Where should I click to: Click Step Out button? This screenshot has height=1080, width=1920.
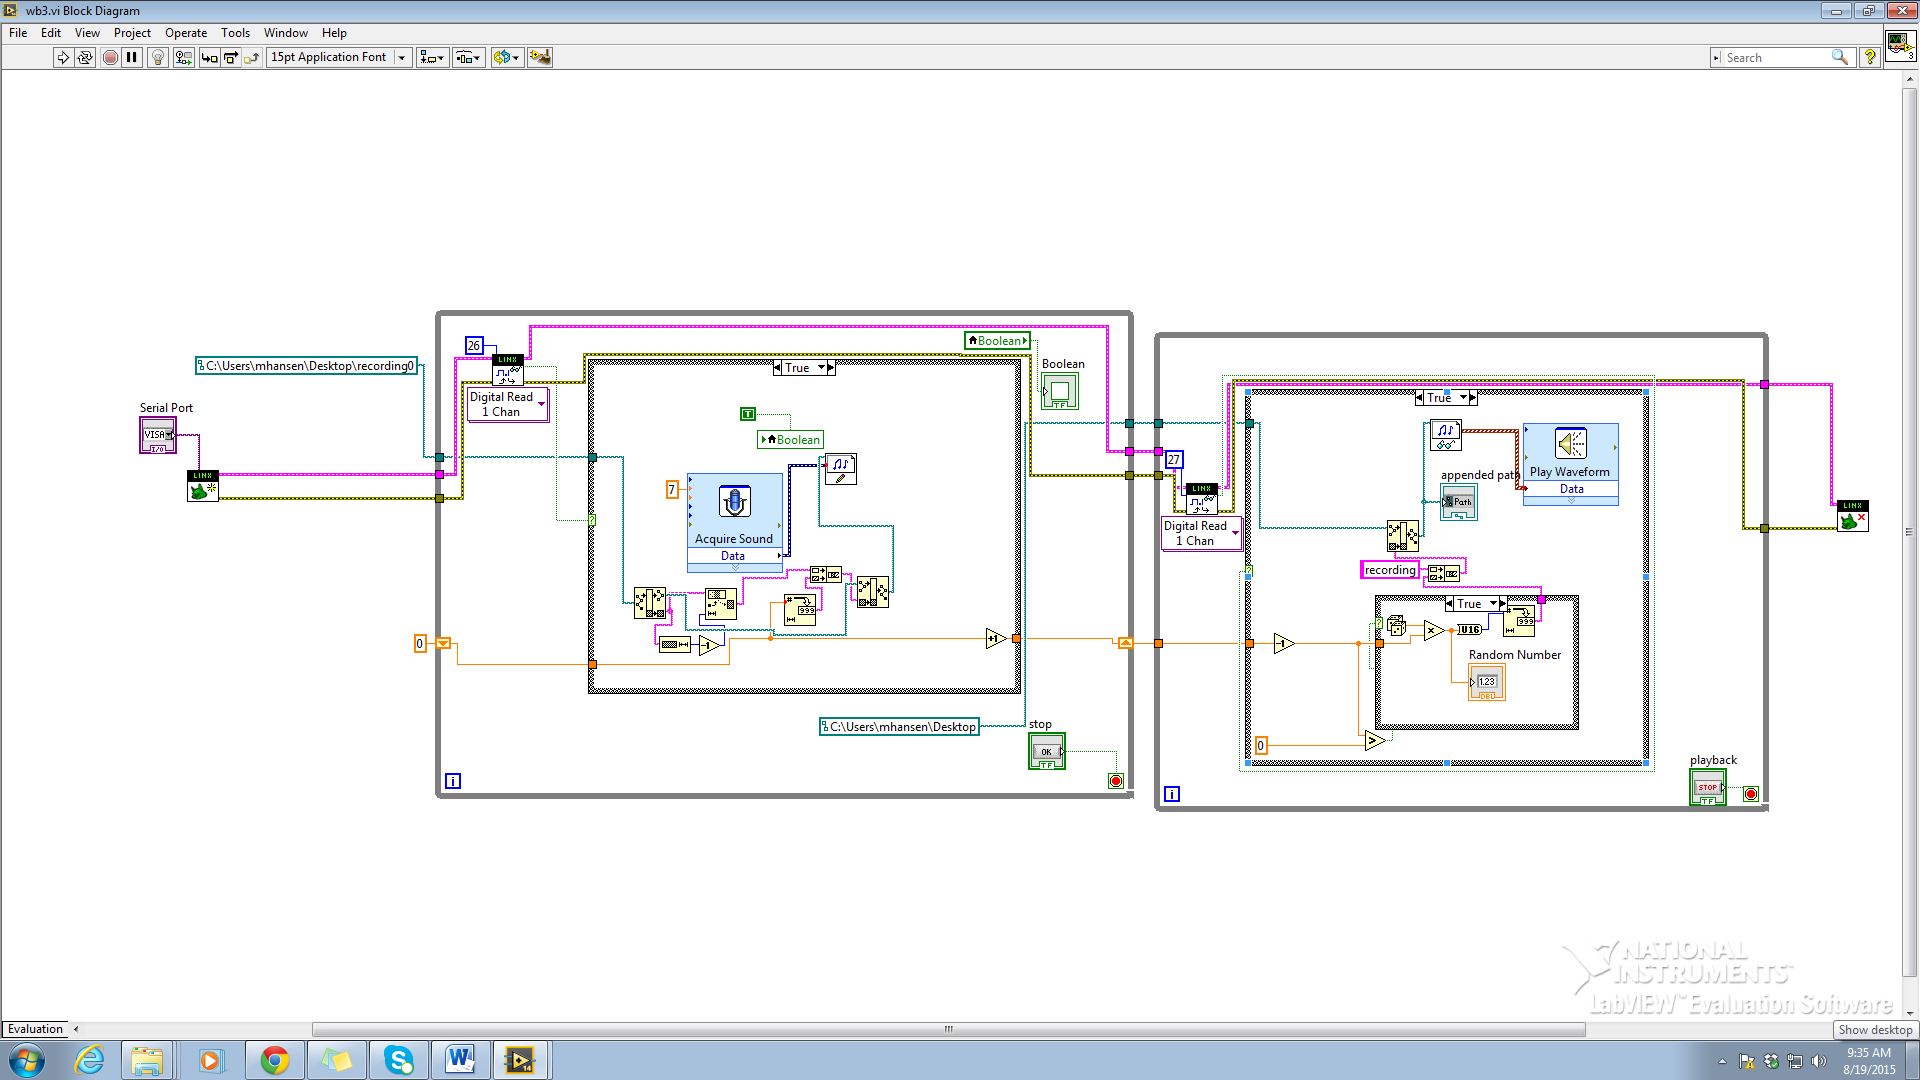pyautogui.click(x=252, y=57)
